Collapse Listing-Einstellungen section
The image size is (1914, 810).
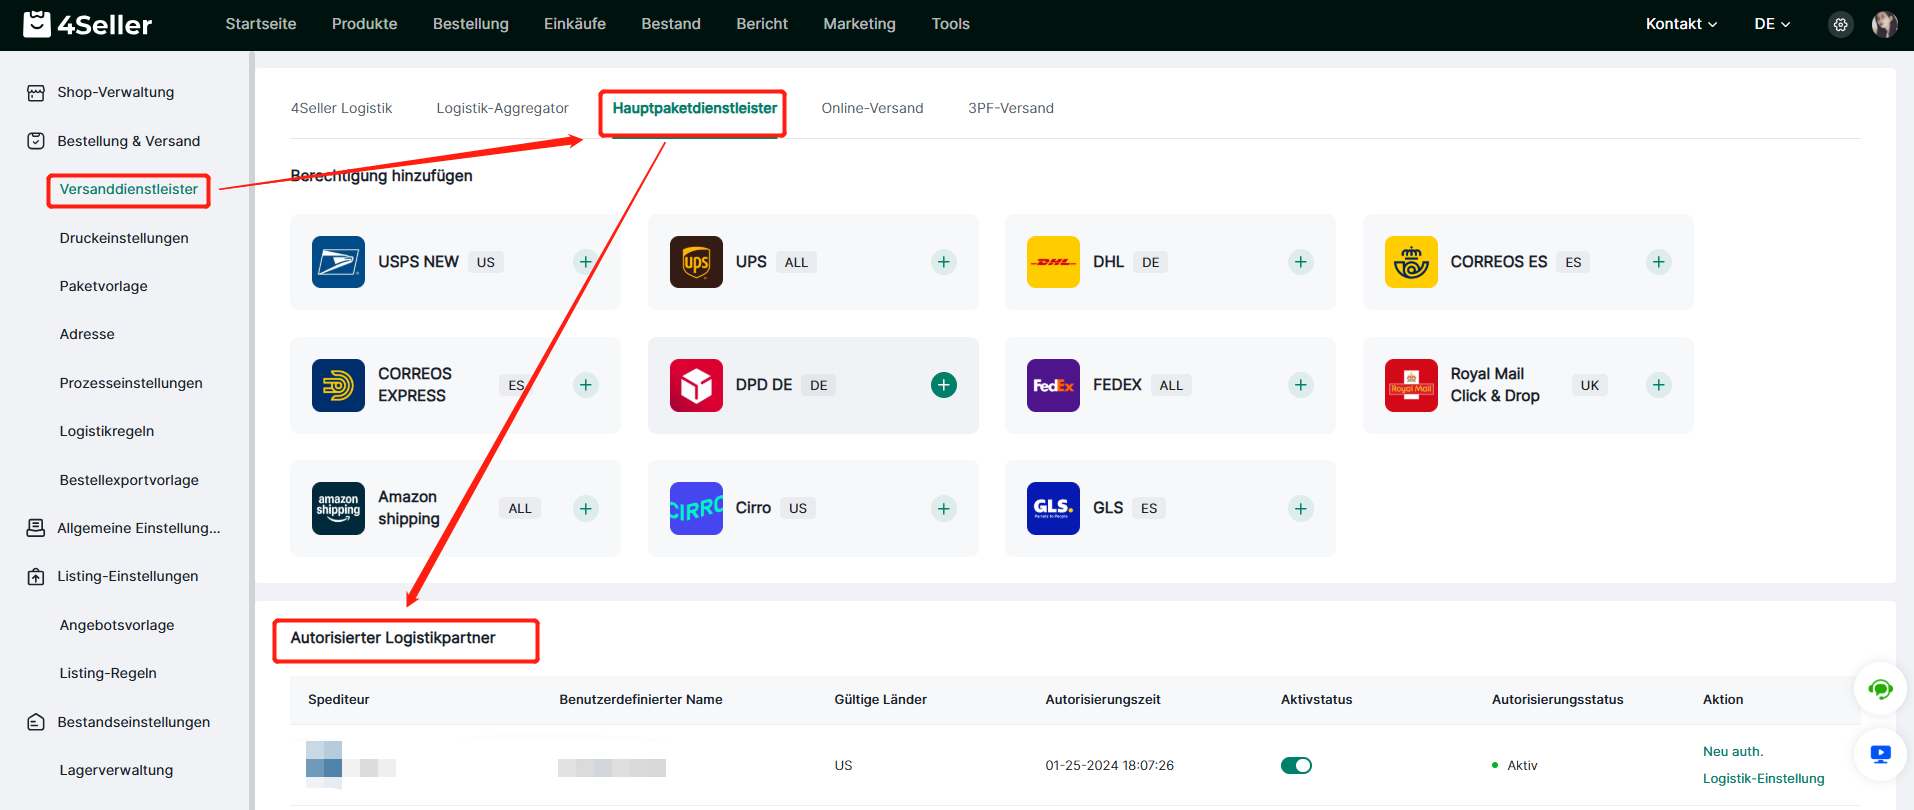127,576
